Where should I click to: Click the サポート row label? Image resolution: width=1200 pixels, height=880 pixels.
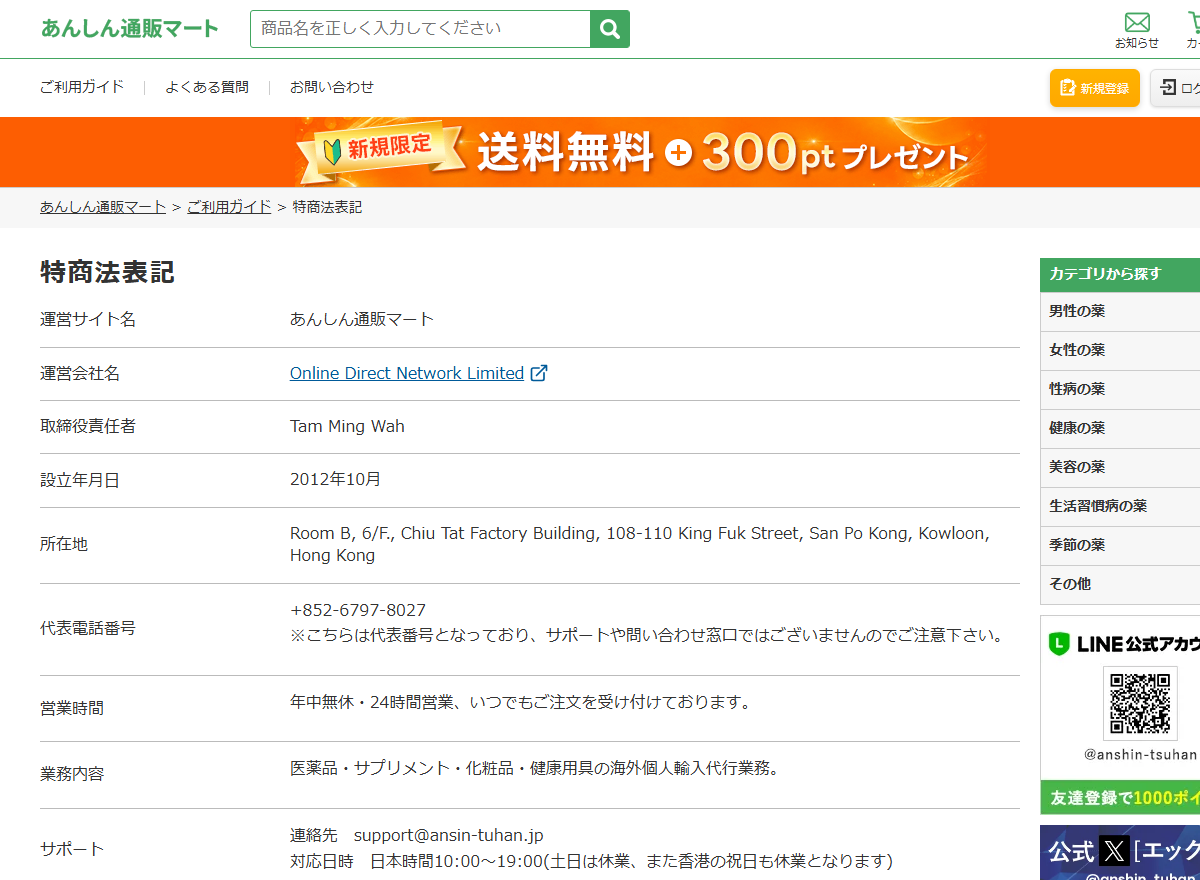pos(72,849)
